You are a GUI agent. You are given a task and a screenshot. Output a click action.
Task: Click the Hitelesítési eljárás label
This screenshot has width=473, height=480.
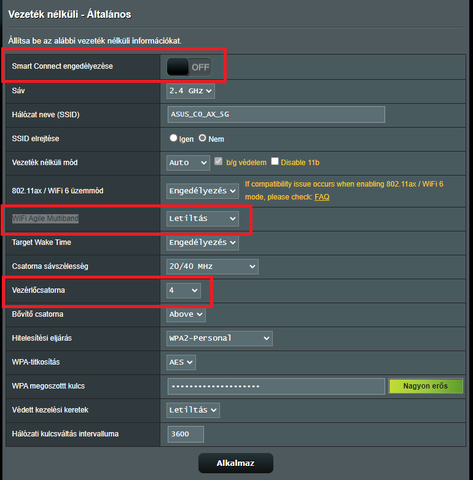click(42, 338)
